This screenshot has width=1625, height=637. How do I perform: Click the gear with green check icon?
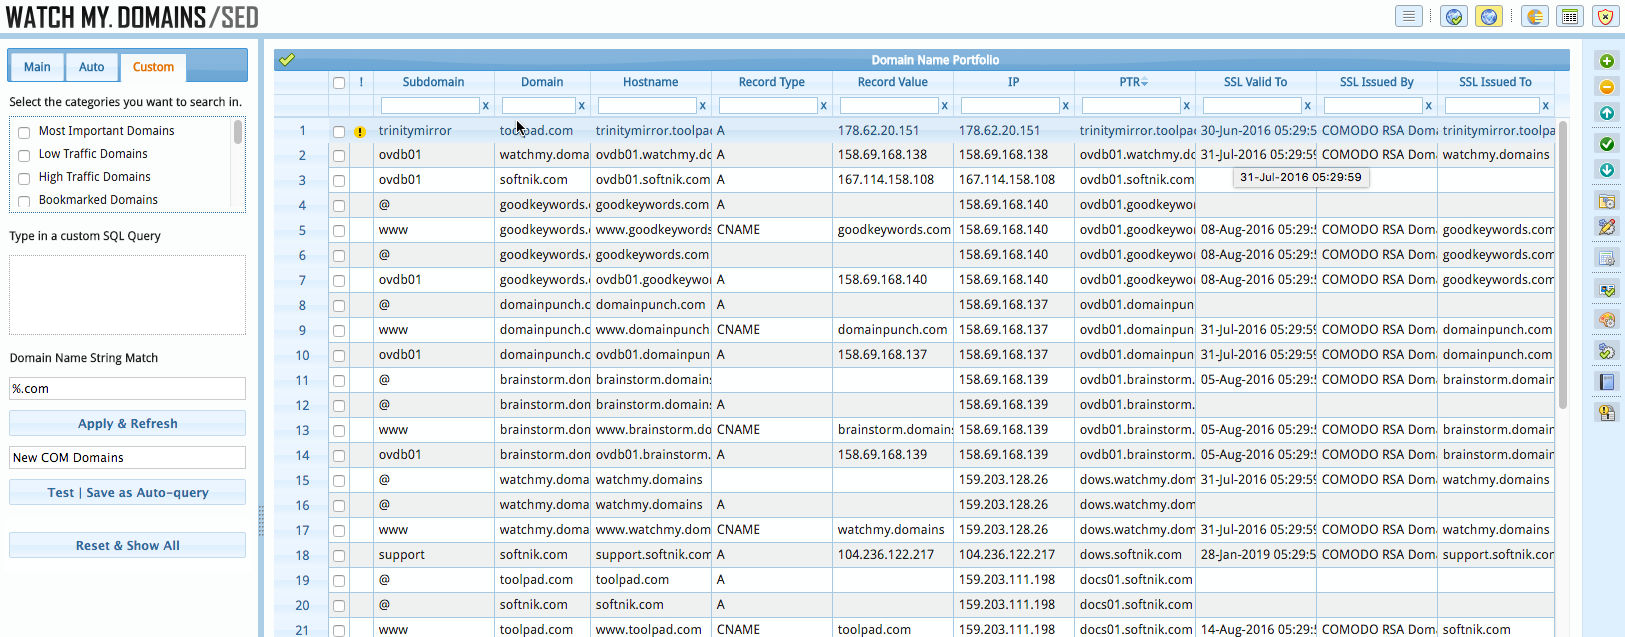tap(1607, 351)
